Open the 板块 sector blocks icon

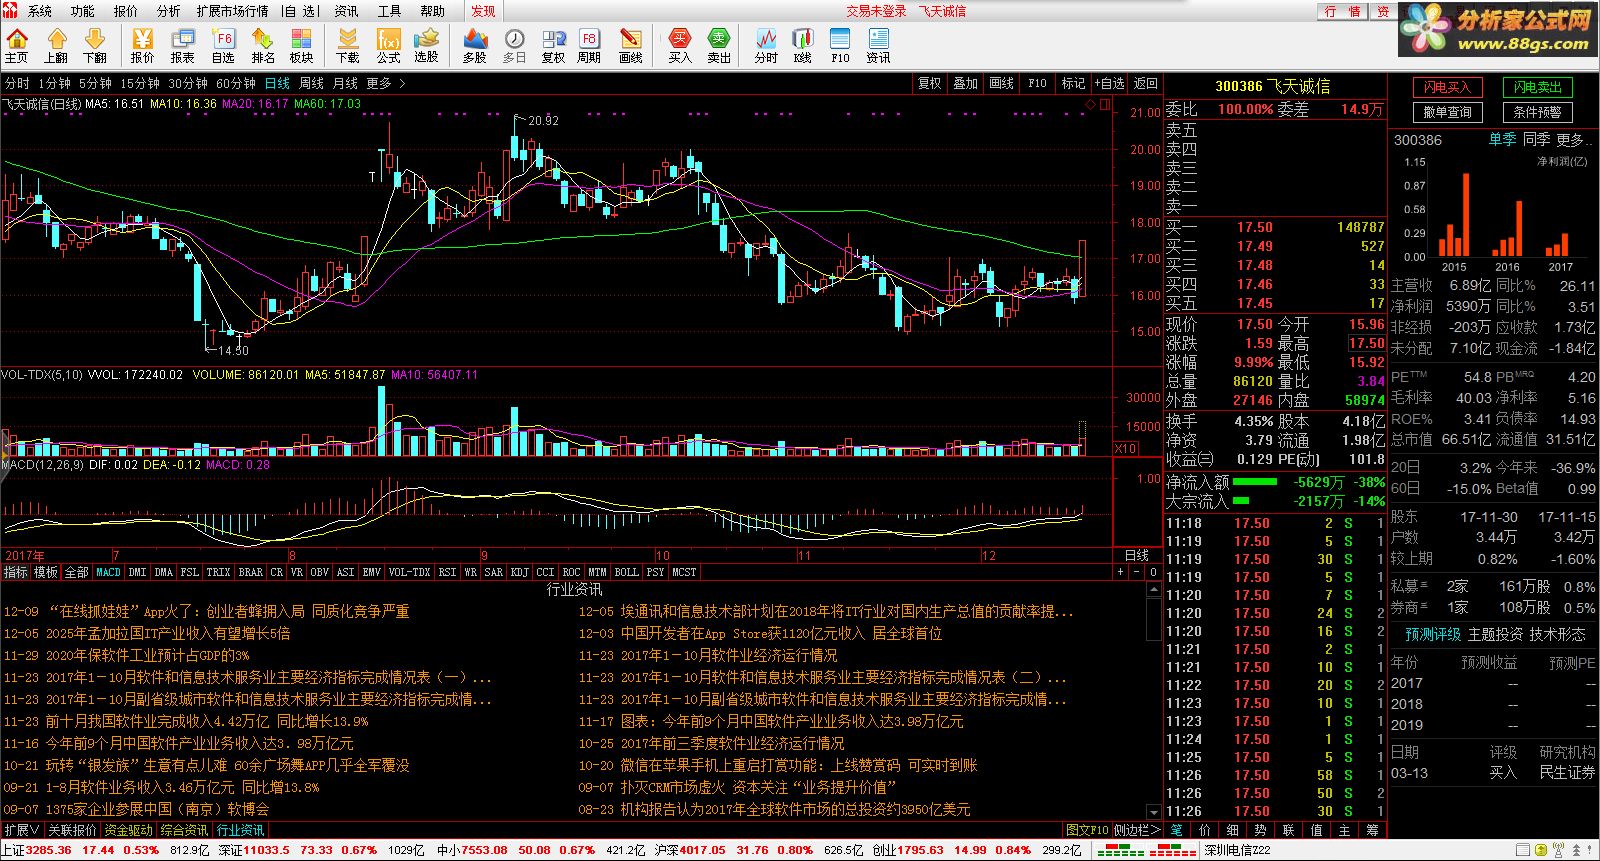point(302,46)
